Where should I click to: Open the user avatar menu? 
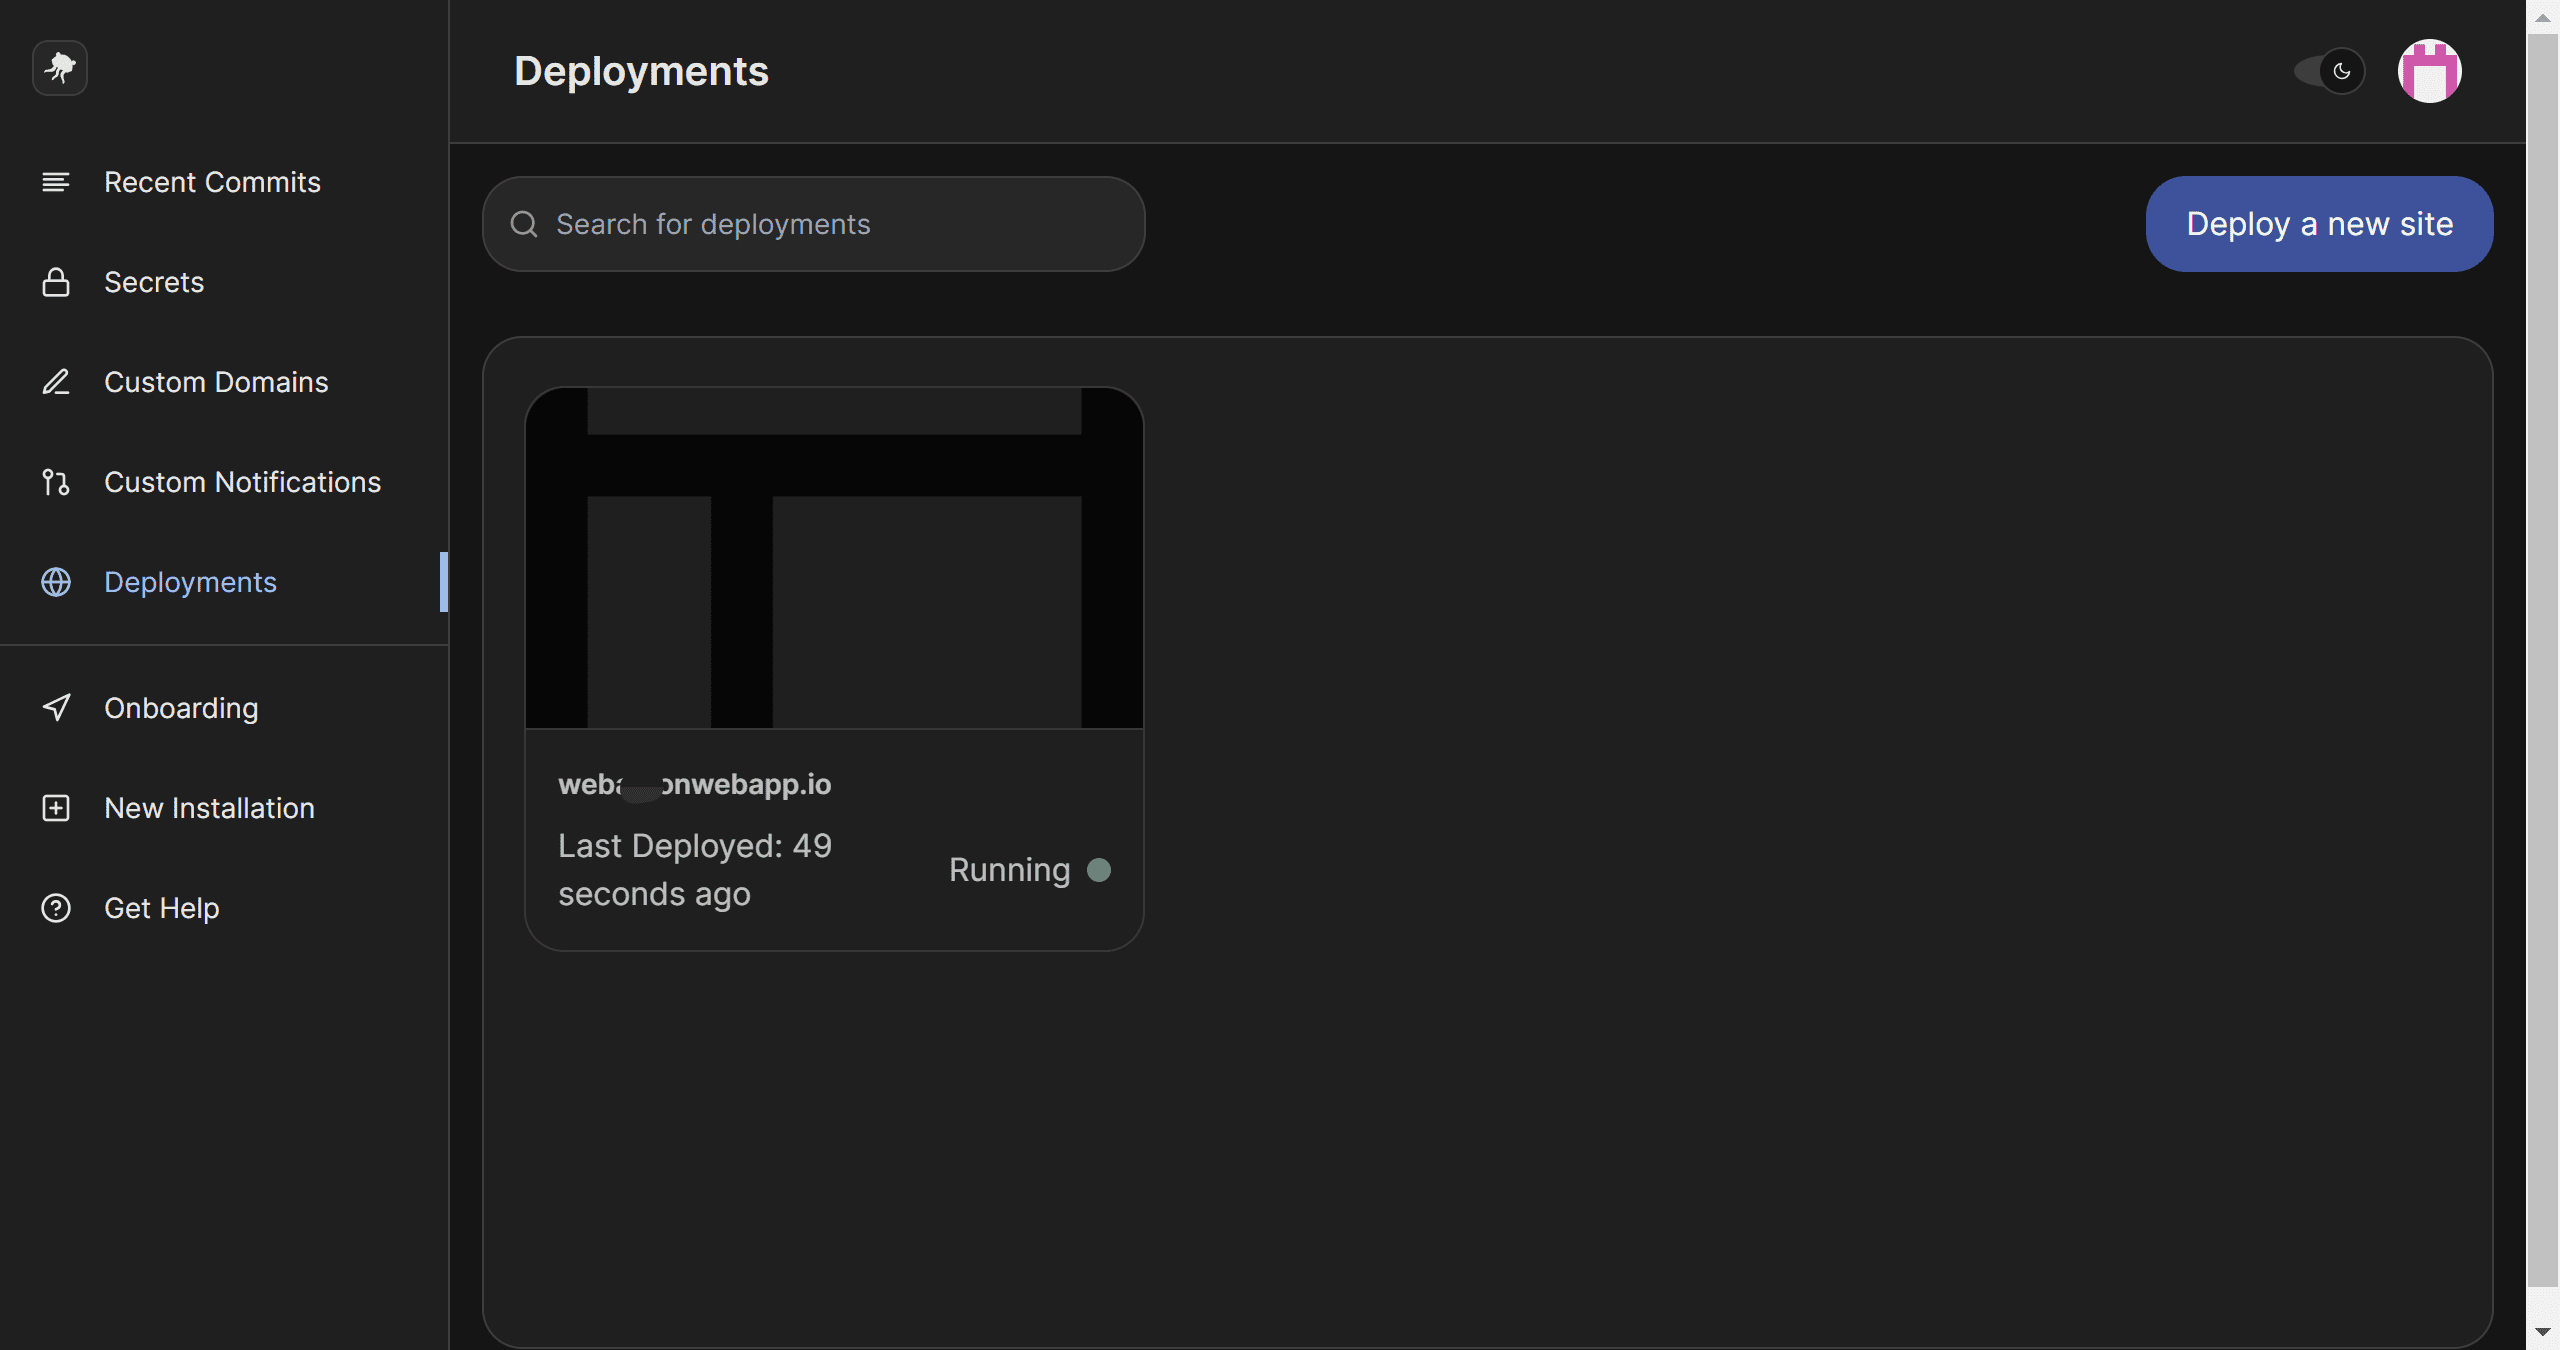tap(2429, 71)
